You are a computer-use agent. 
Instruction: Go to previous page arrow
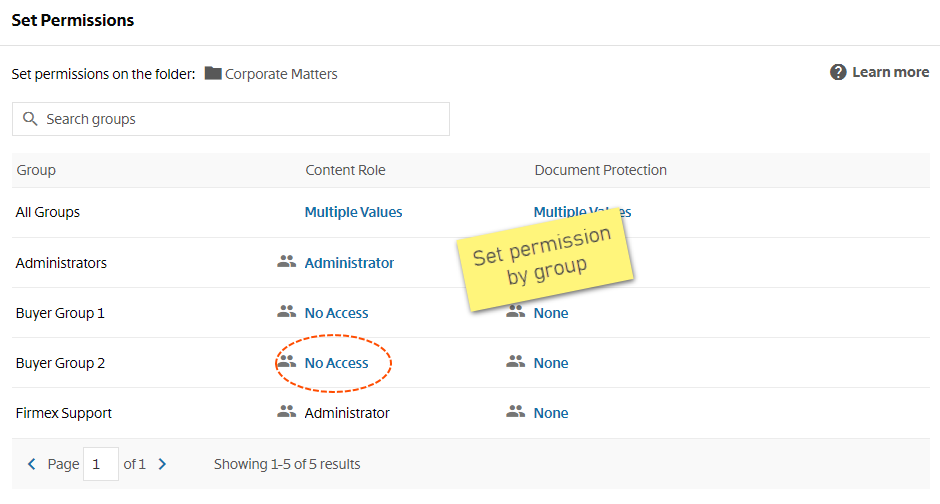click(32, 464)
